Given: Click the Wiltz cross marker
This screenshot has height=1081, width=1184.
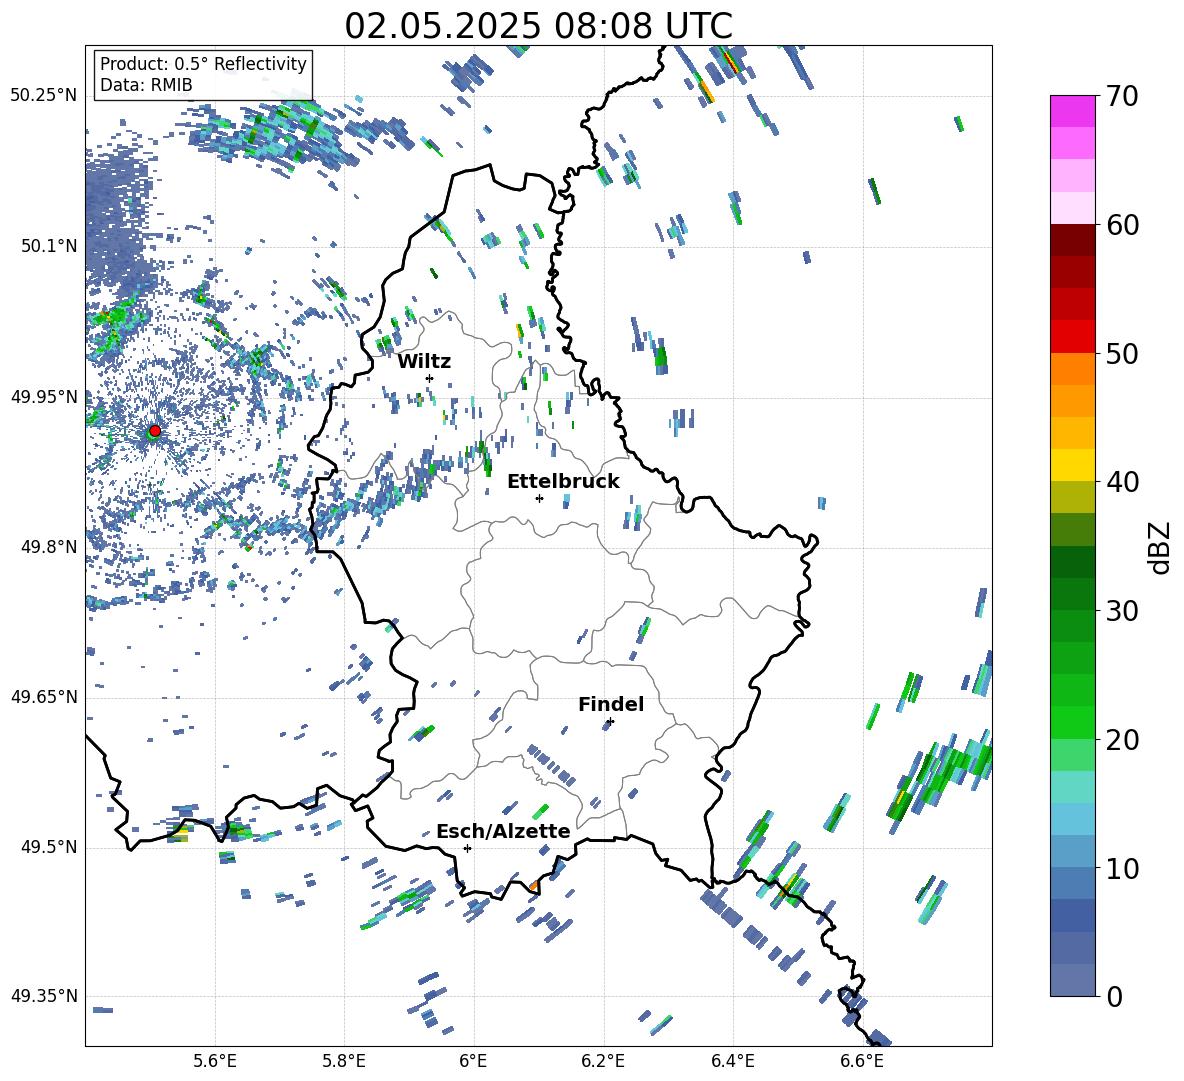Looking at the screenshot, I should click(430, 378).
